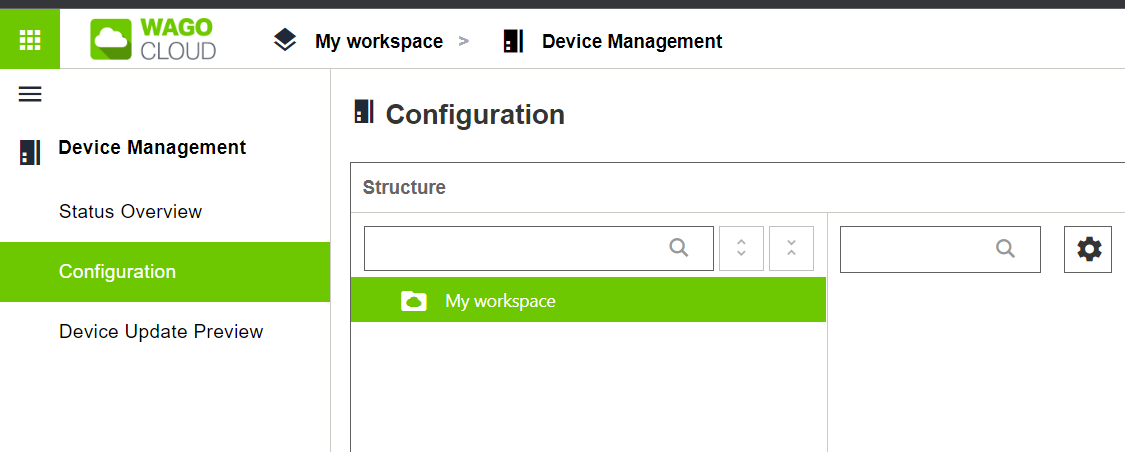This screenshot has width=1125, height=452.
Task: Click the Device Management sidebar icon
Action: (x=29, y=153)
